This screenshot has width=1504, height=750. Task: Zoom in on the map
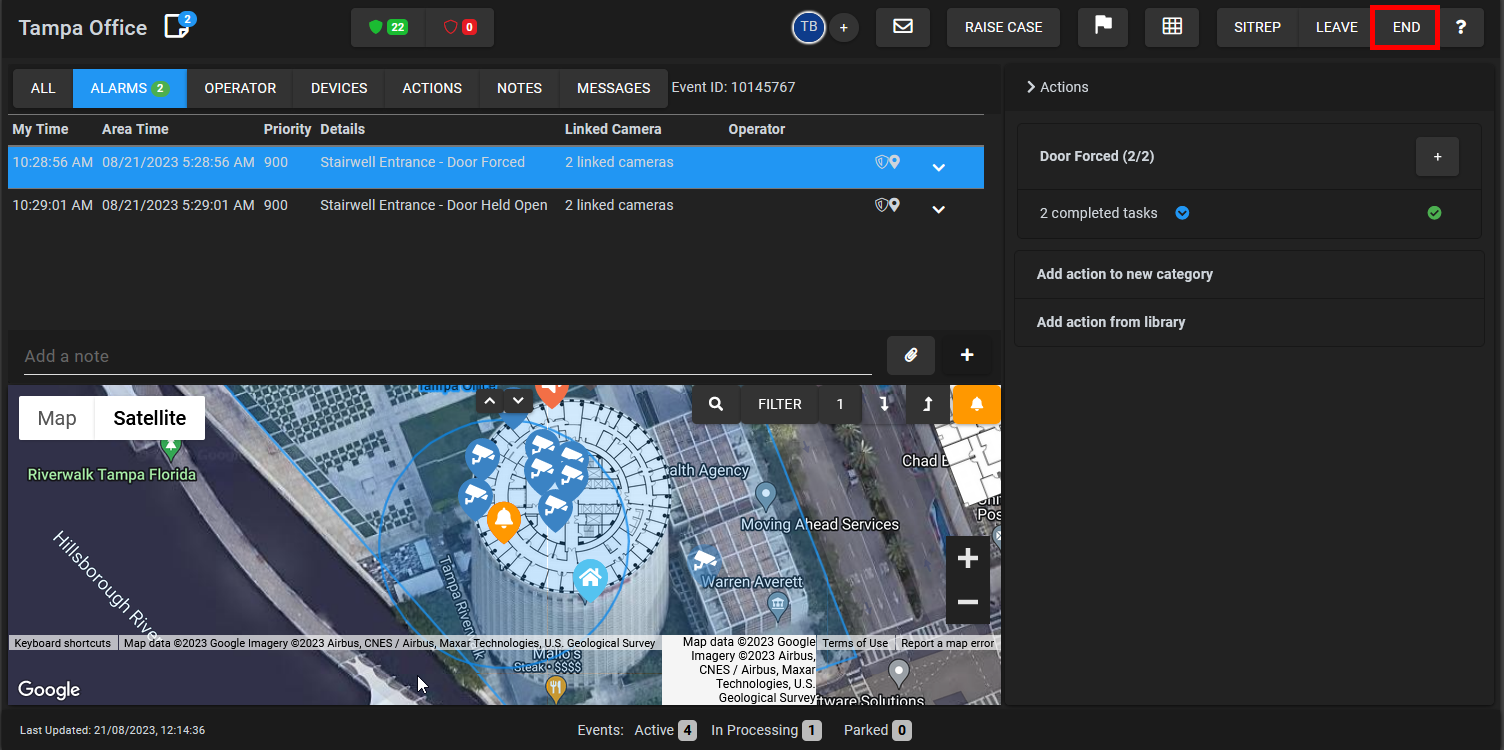(968, 558)
